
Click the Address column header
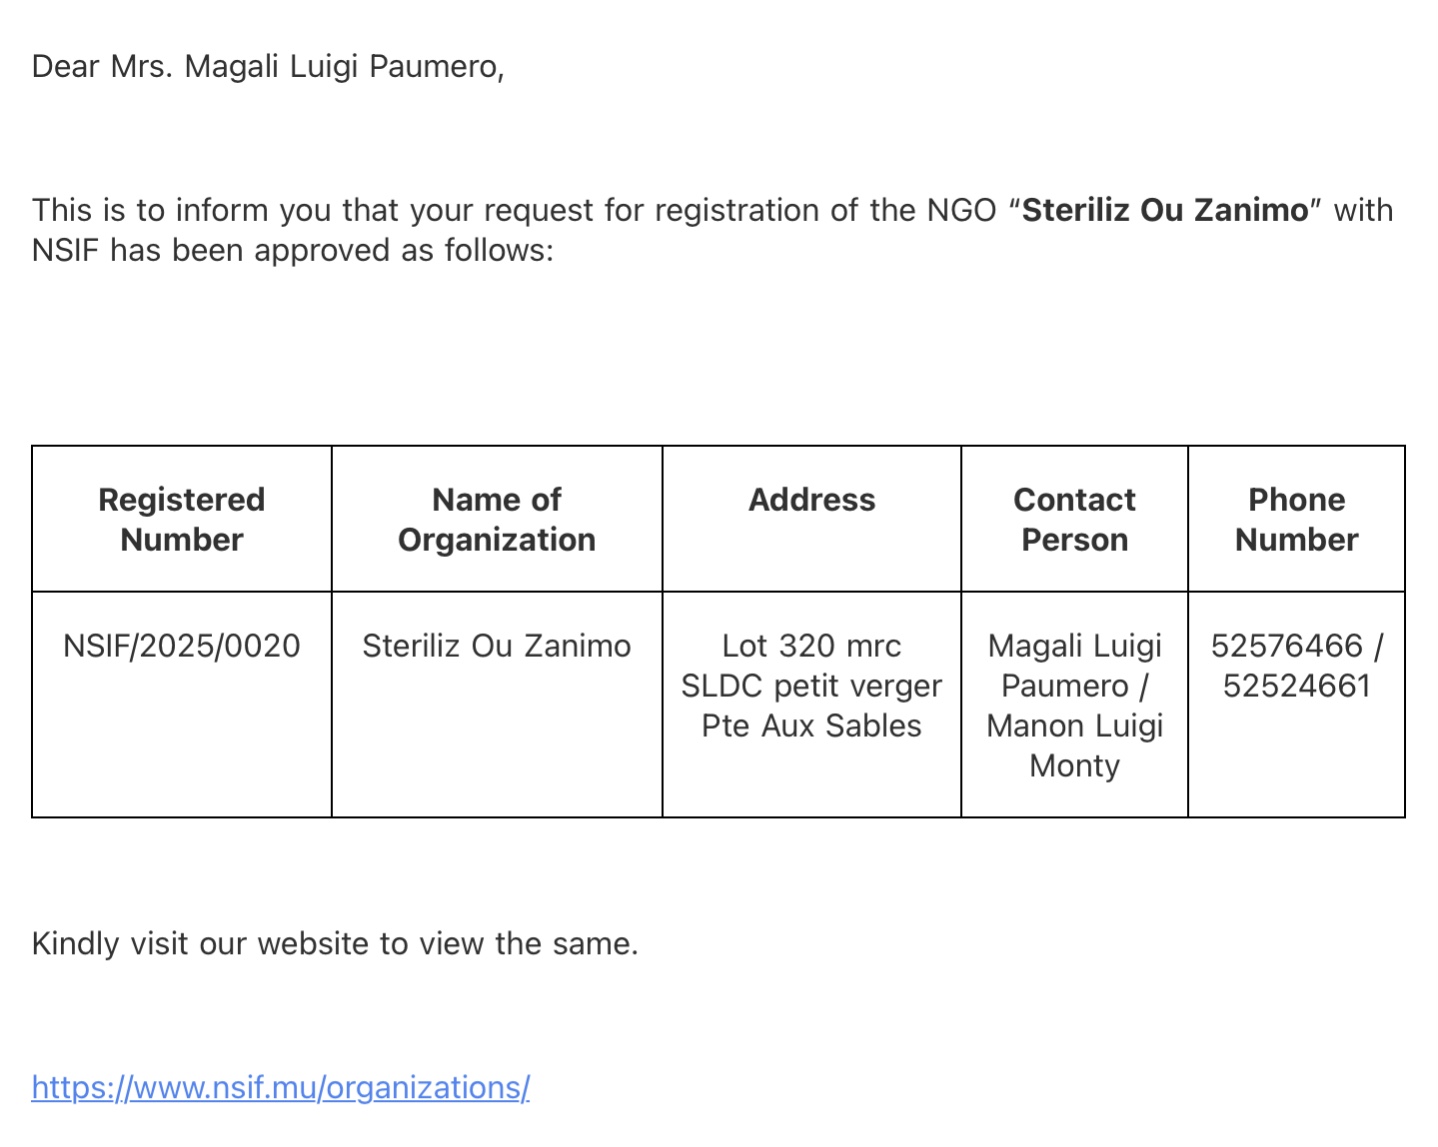coord(811,499)
